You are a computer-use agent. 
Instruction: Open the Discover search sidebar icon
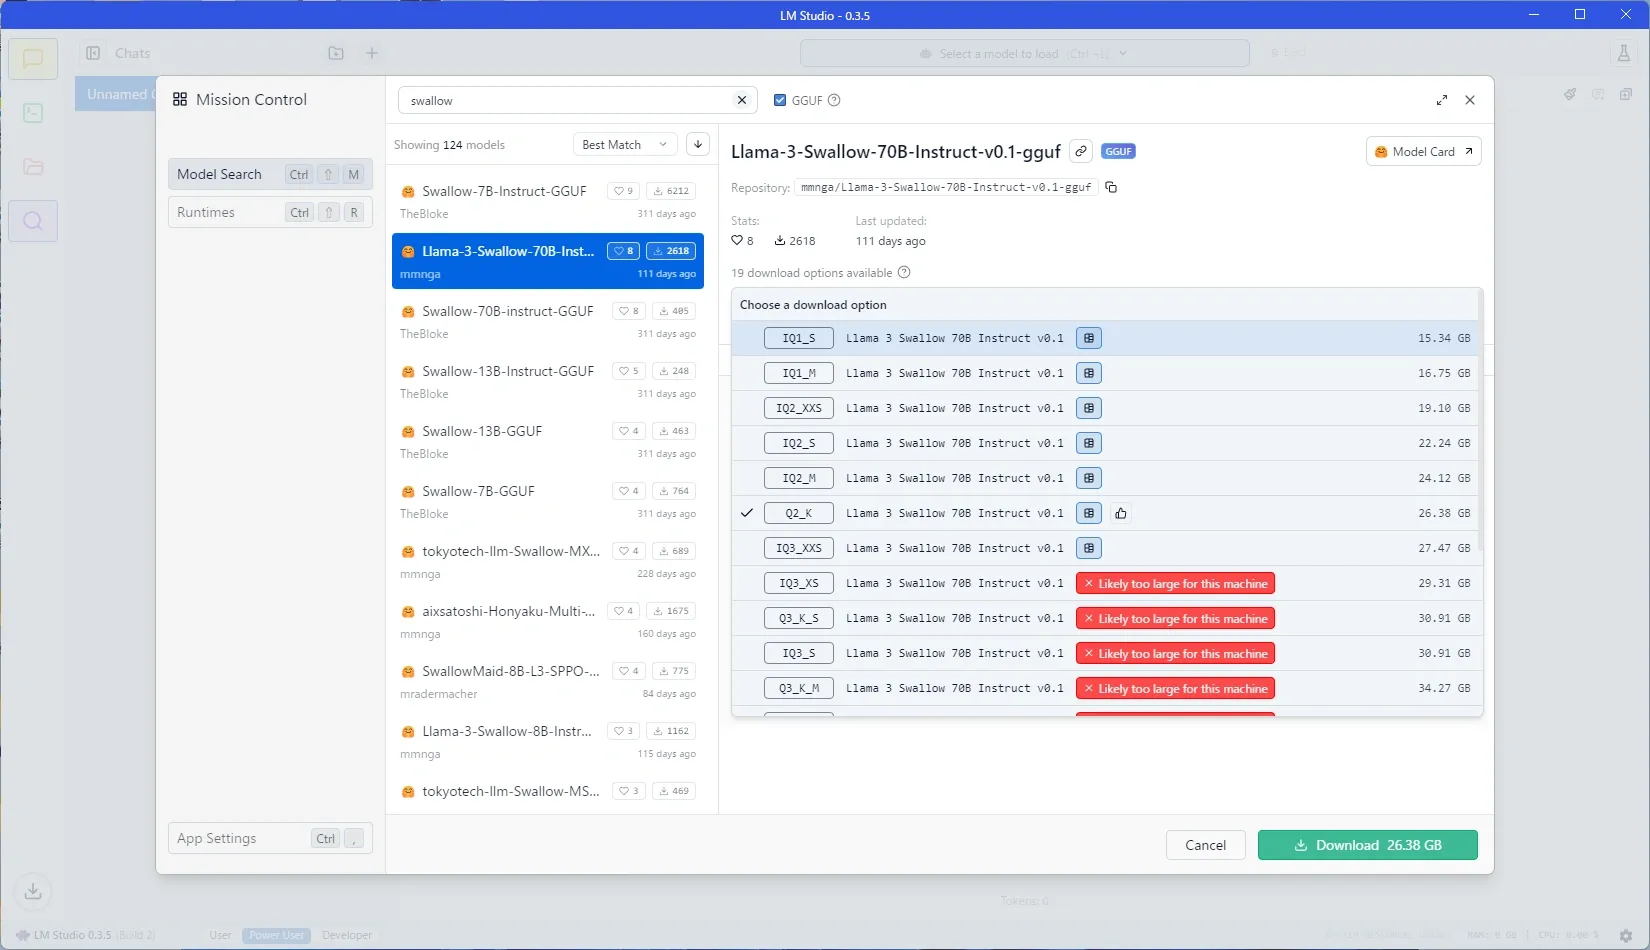33,221
